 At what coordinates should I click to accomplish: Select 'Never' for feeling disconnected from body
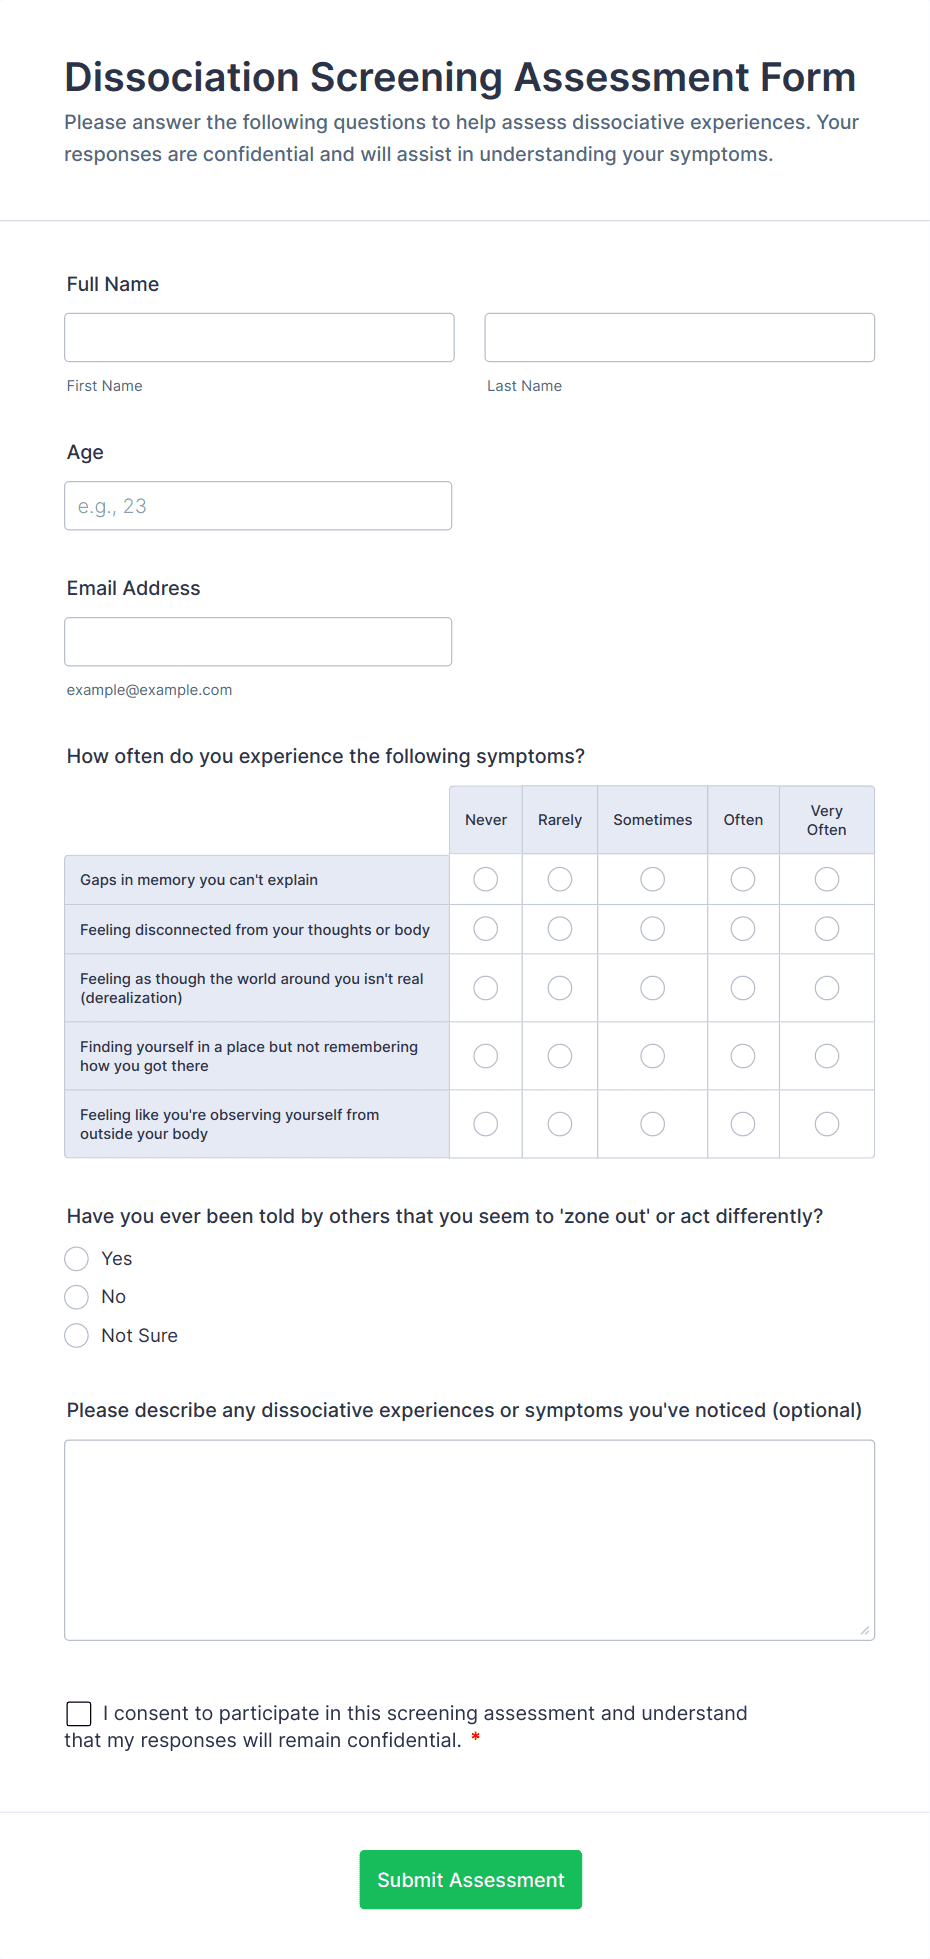[x=485, y=928]
